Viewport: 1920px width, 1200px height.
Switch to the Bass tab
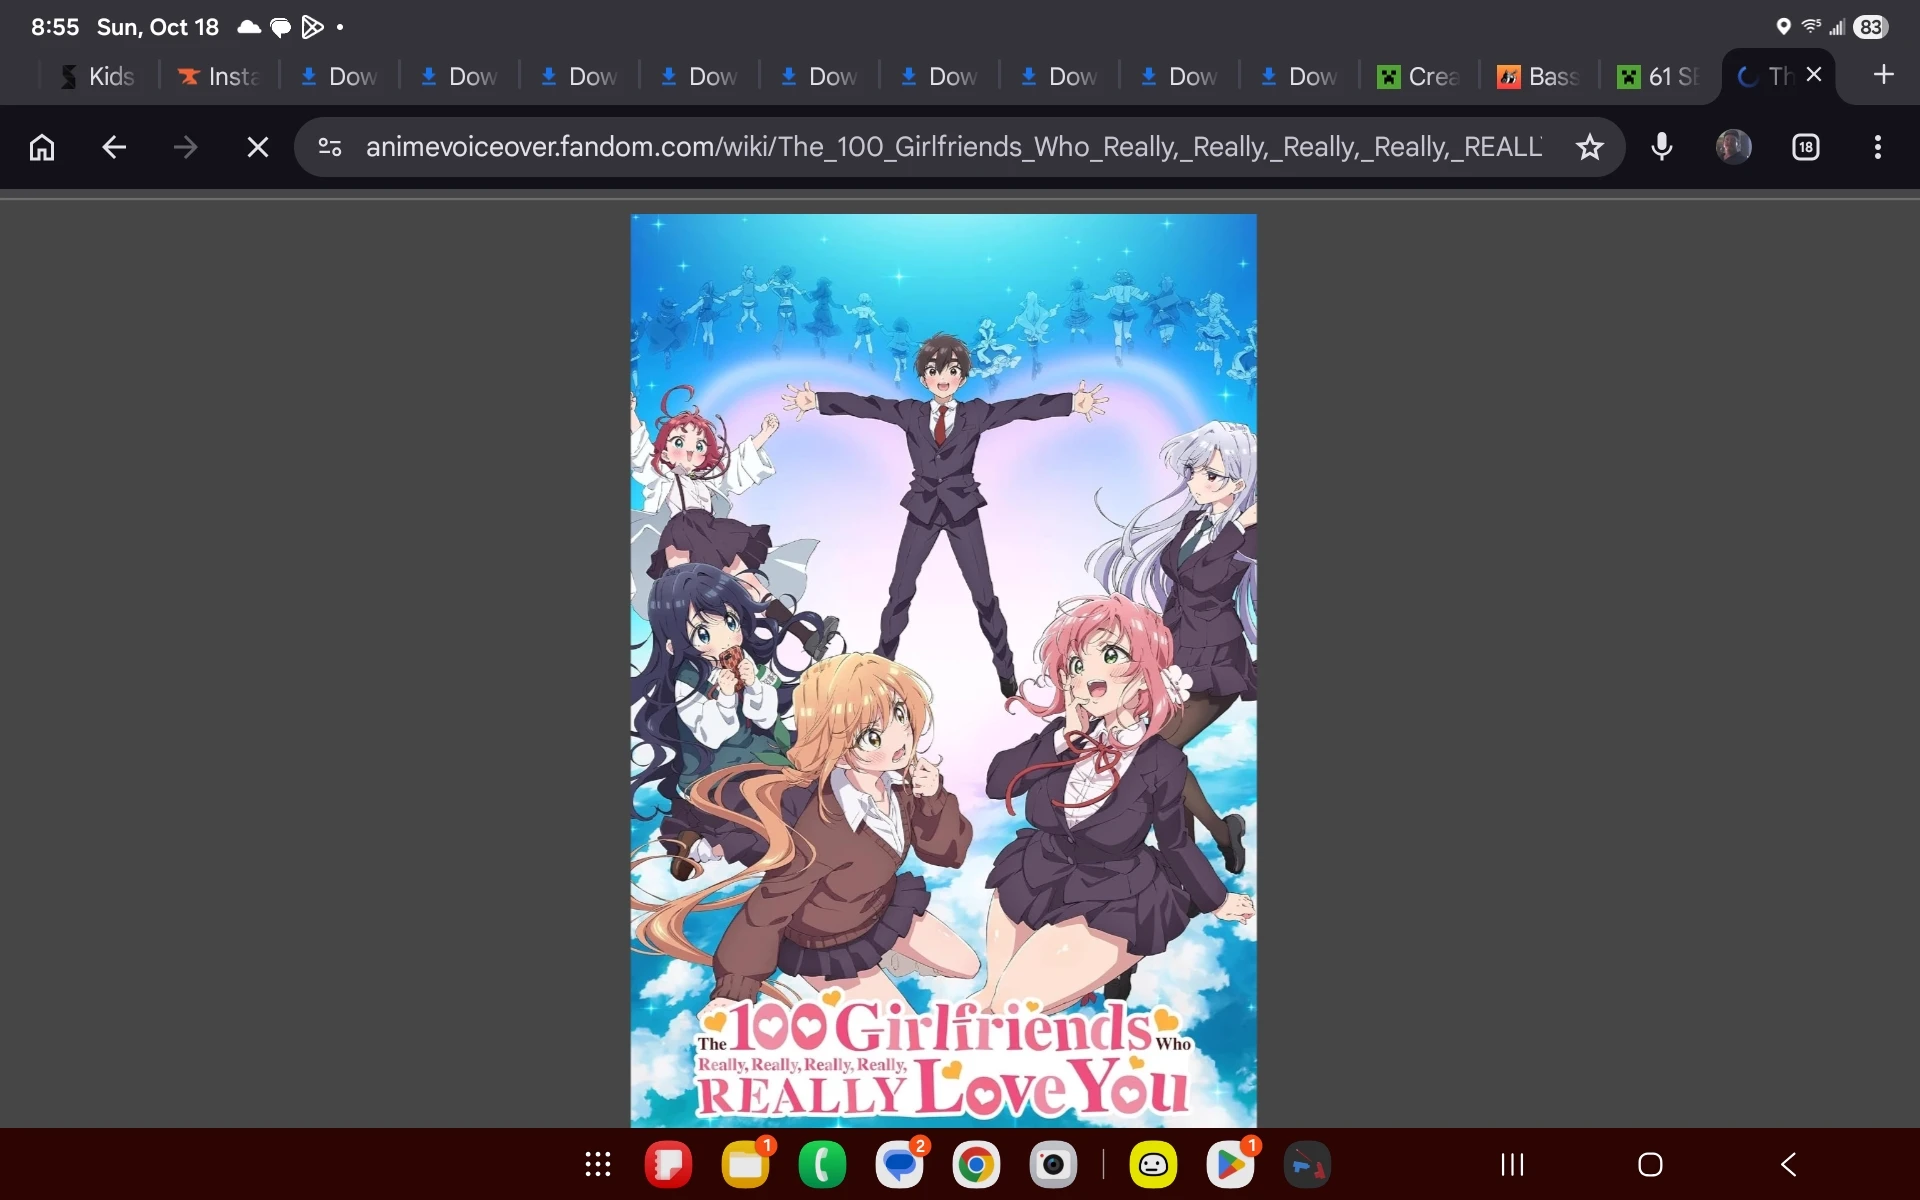(x=1539, y=76)
